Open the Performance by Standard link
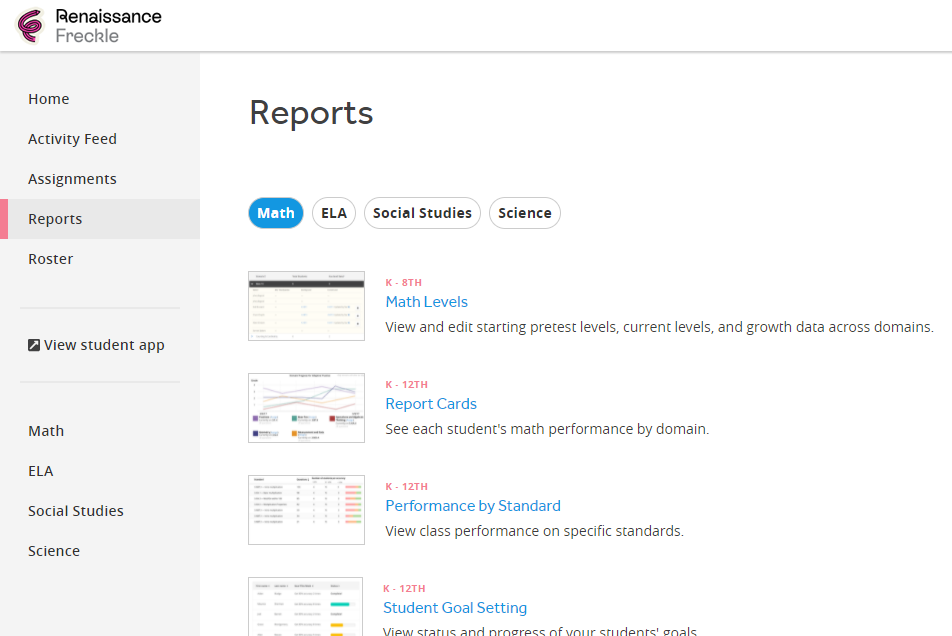Viewport: 952px width, 636px height. pos(473,506)
